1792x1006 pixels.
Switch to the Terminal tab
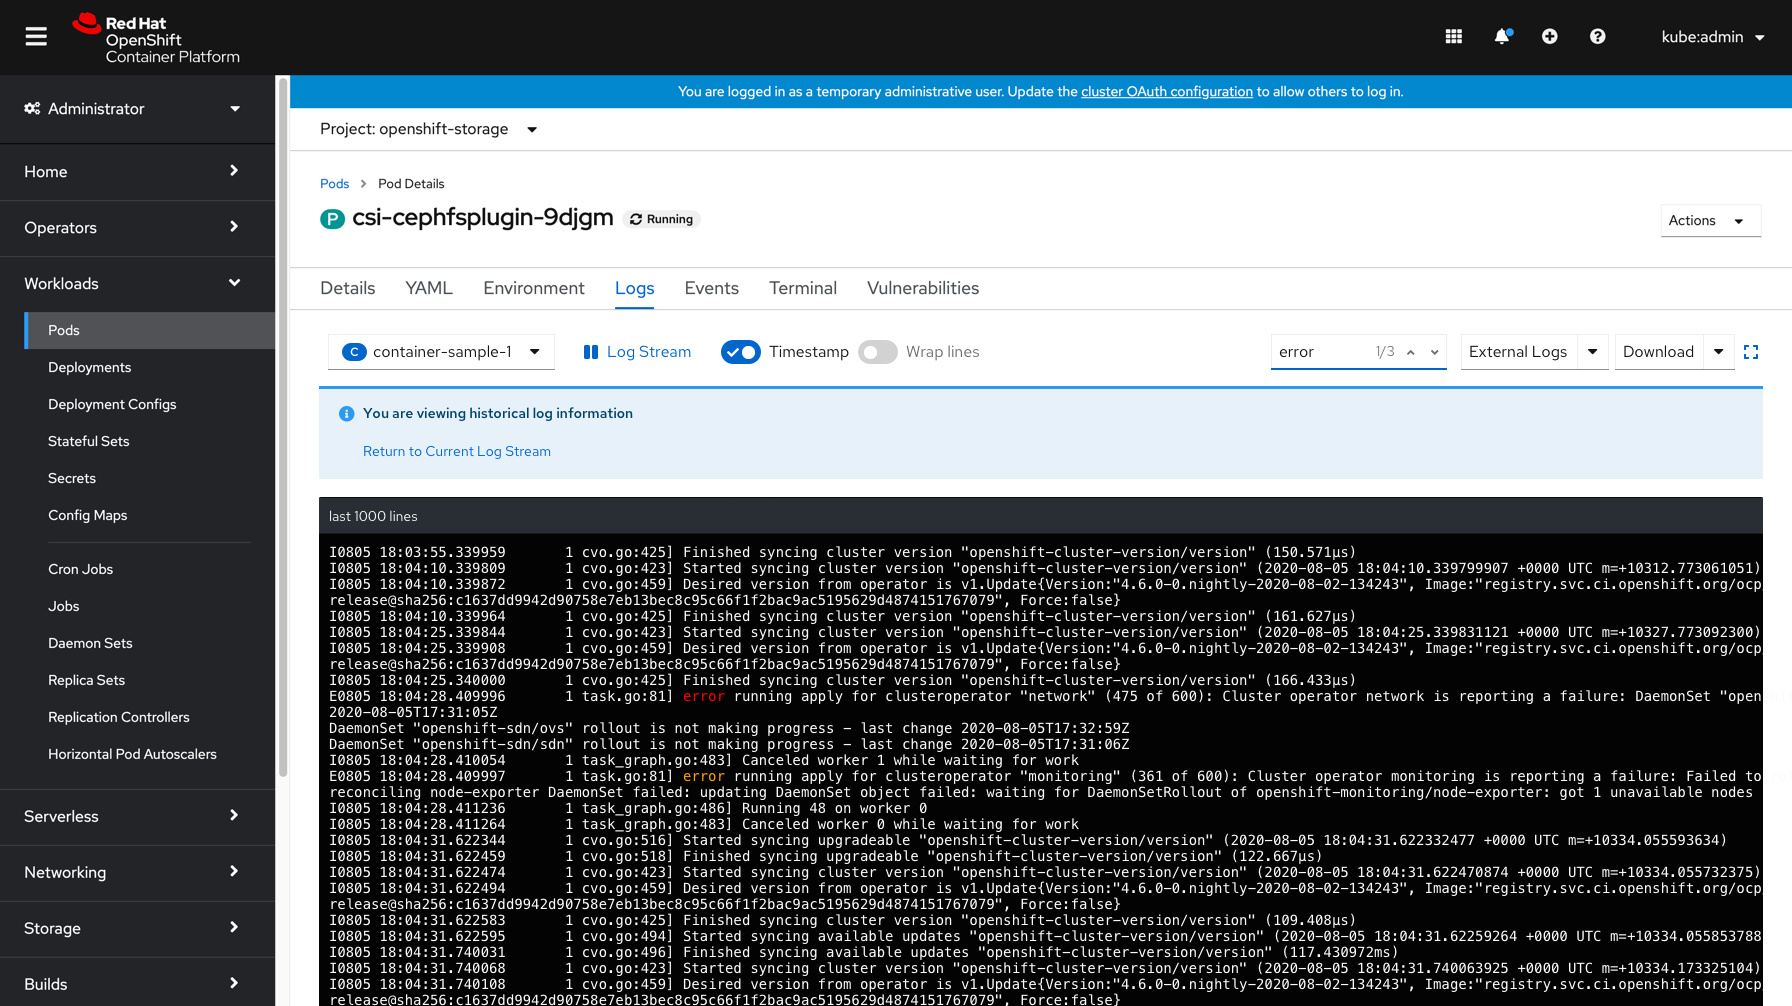803,288
